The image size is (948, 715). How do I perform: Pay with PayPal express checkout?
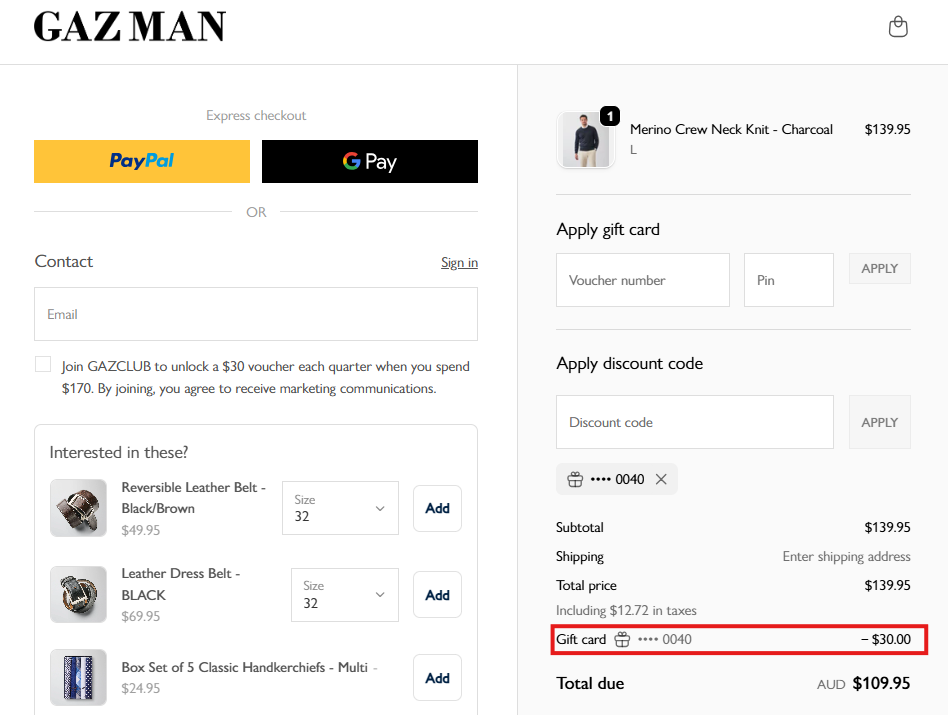point(142,161)
